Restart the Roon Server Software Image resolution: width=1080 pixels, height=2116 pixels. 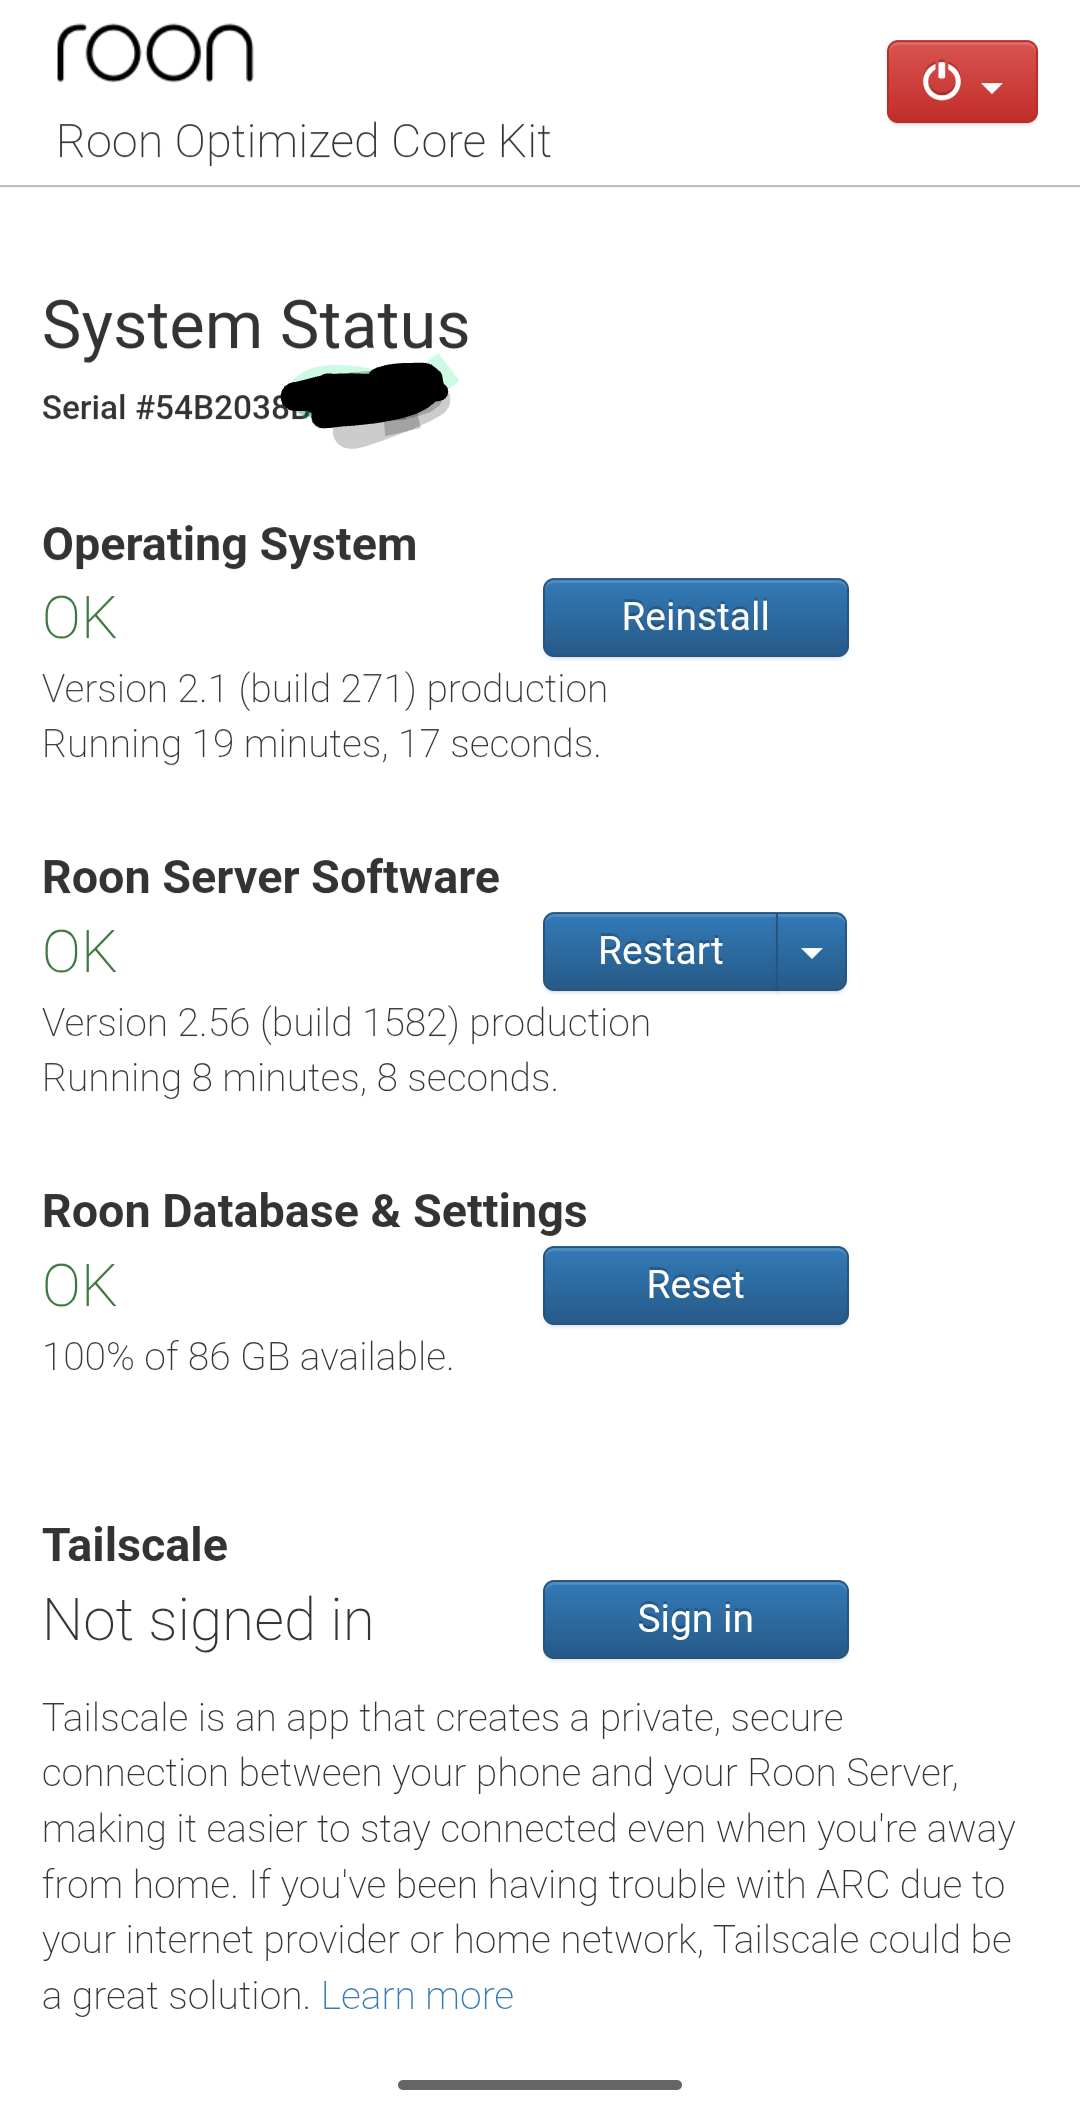point(660,951)
